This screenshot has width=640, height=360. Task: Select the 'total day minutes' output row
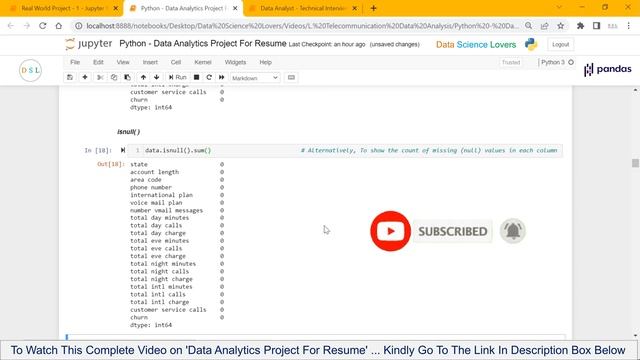pyautogui.click(x=177, y=218)
